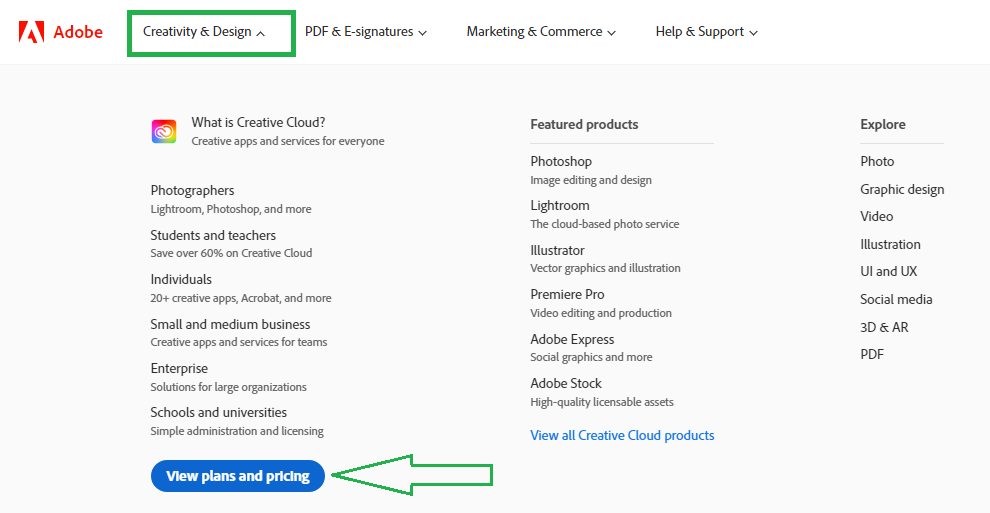Choose the Individuals plan link

(x=181, y=279)
